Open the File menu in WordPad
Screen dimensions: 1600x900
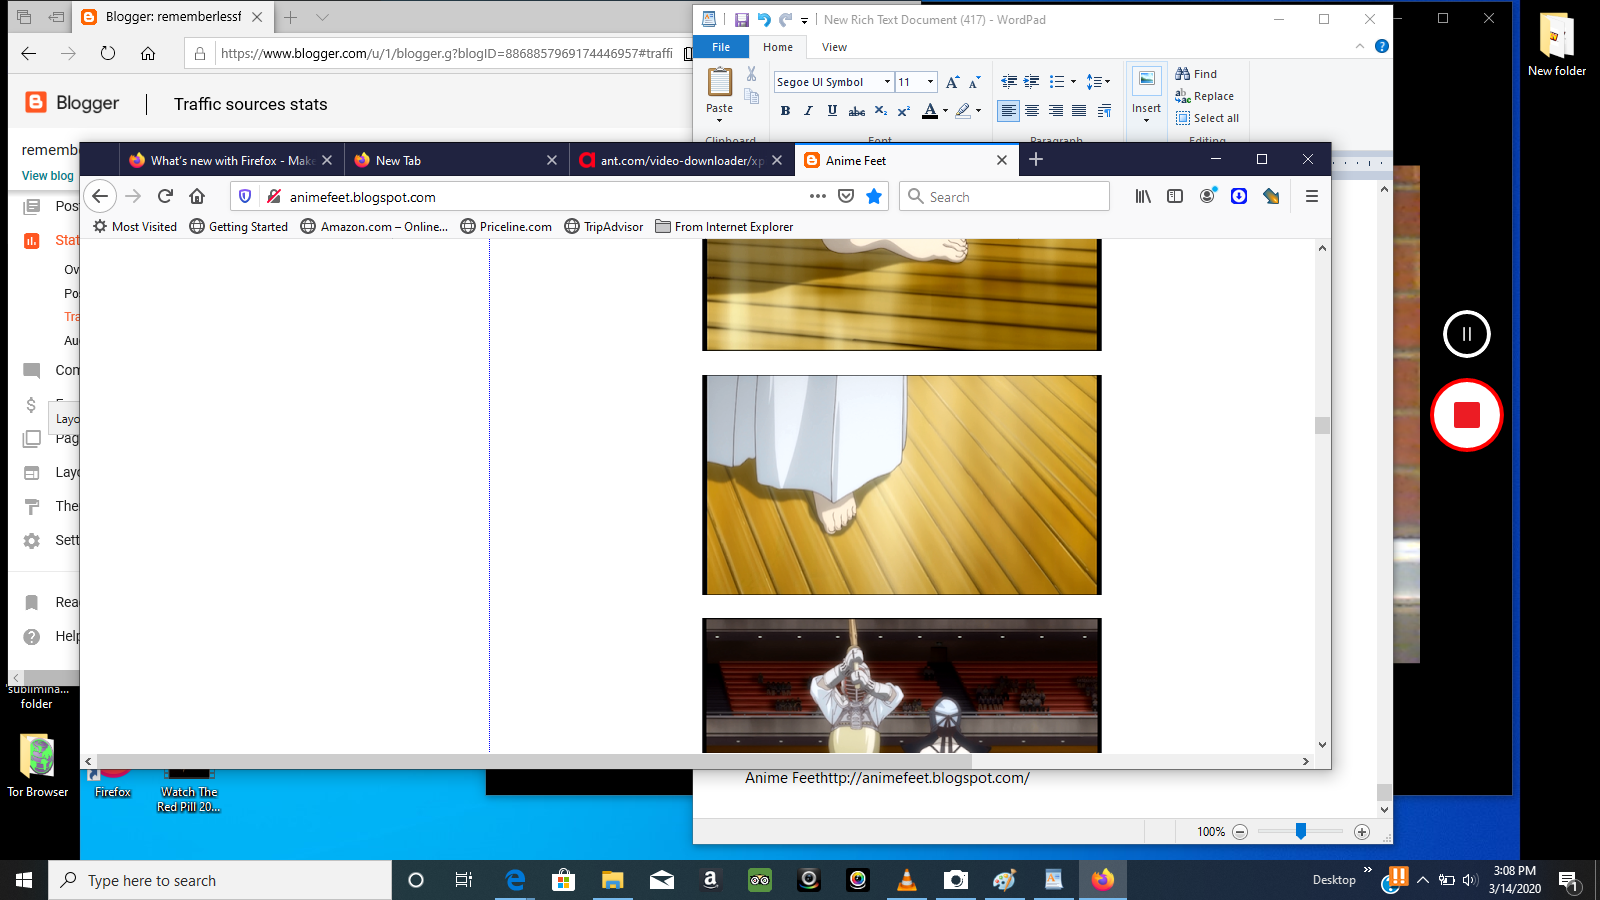[721, 47]
